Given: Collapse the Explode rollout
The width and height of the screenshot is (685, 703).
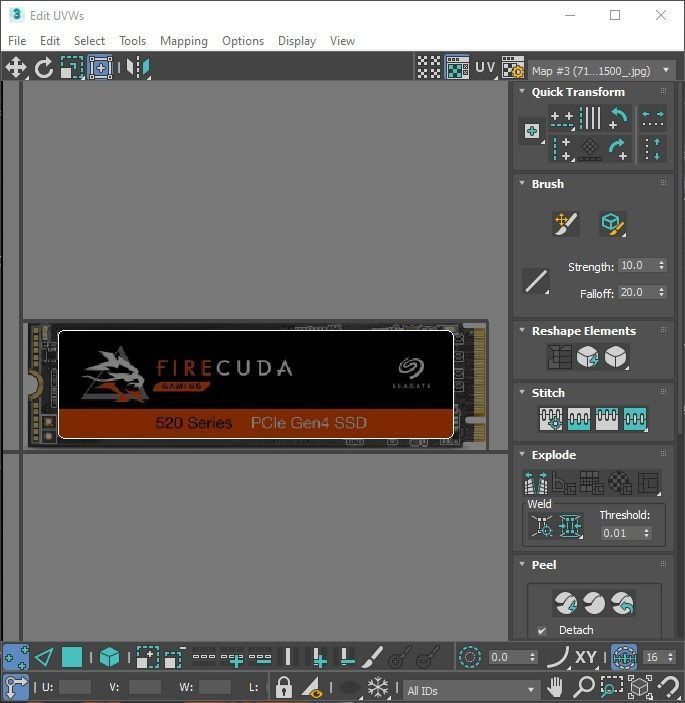Looking at the screenshot, I should click(x=522, y=454).
